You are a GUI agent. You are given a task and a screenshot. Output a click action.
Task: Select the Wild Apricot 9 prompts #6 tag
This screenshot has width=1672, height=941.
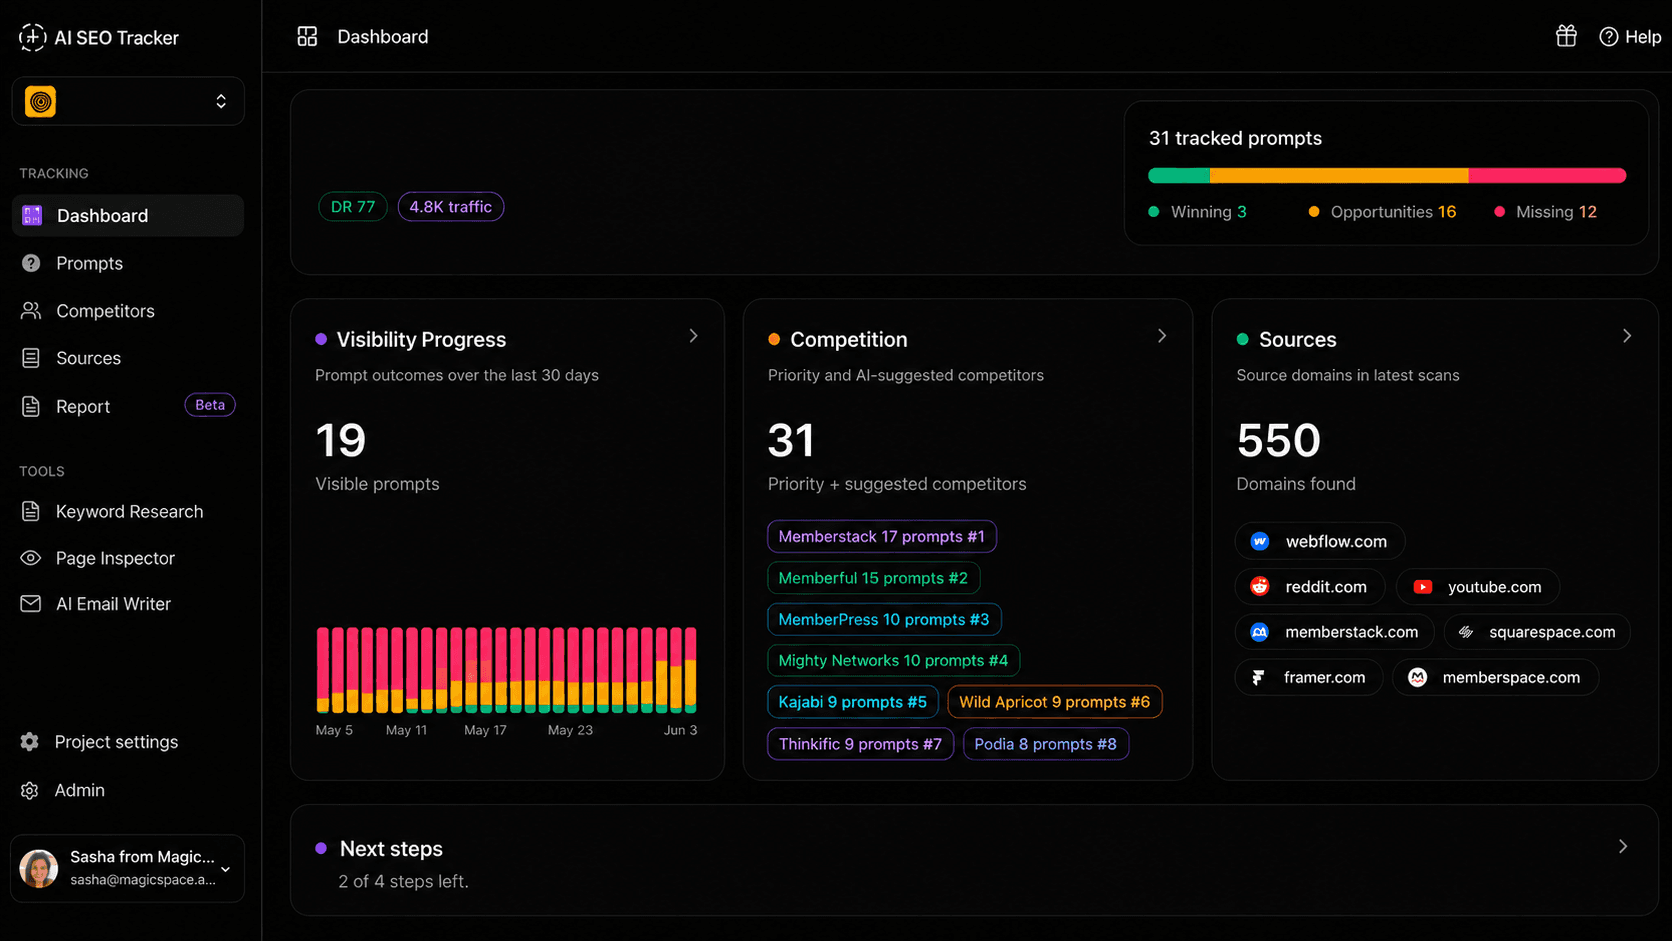(1055, 702)
